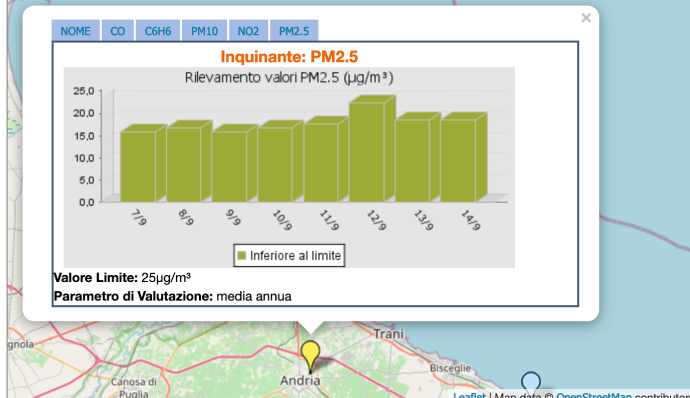Viewport: 690px width, 398px height.
Task: Open the PM2.5 tab
Action: (x=294, y=31)
